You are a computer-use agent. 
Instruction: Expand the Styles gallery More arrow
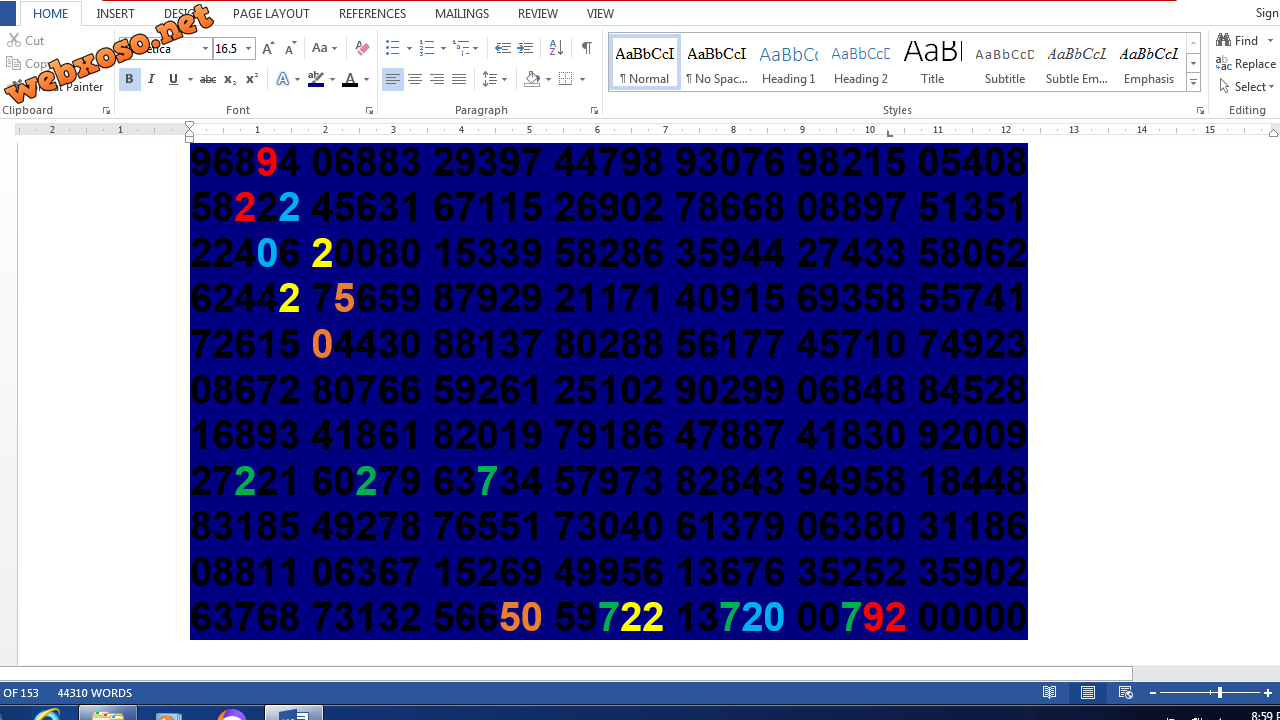[x=1193, y=83]
